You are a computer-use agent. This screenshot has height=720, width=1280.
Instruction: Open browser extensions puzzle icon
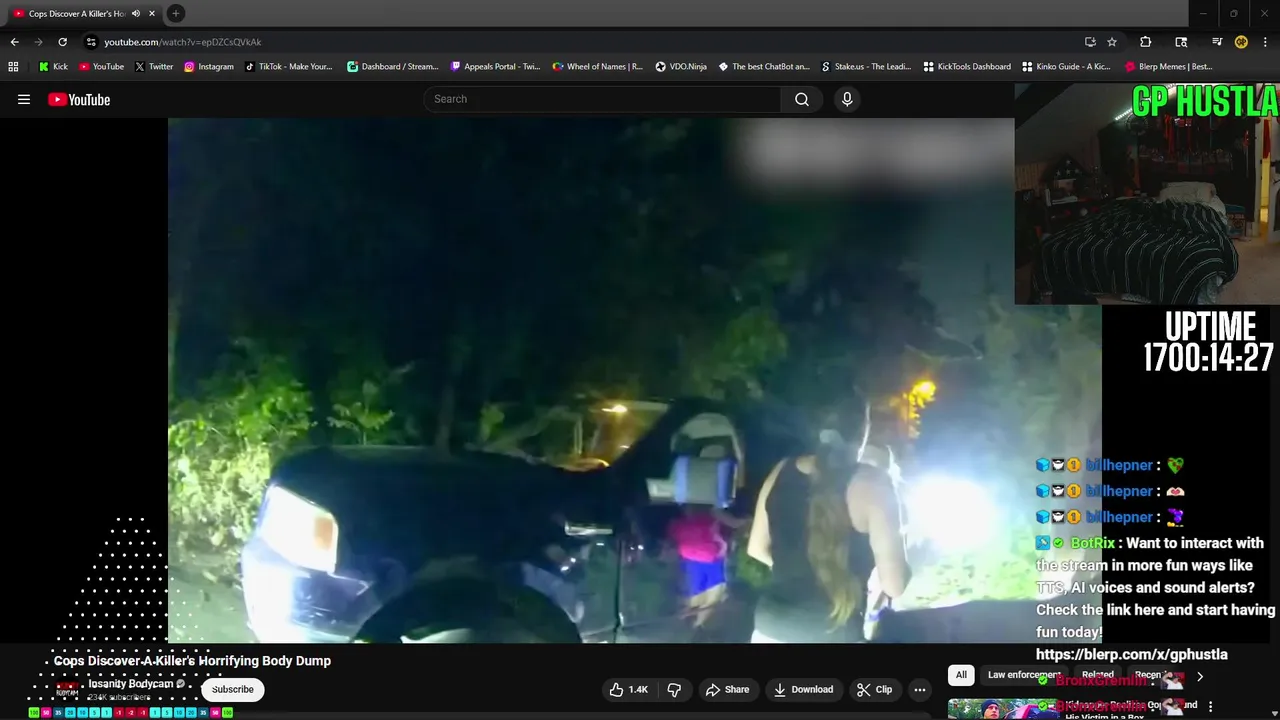pyautogui.click(x=1146, y=42)
